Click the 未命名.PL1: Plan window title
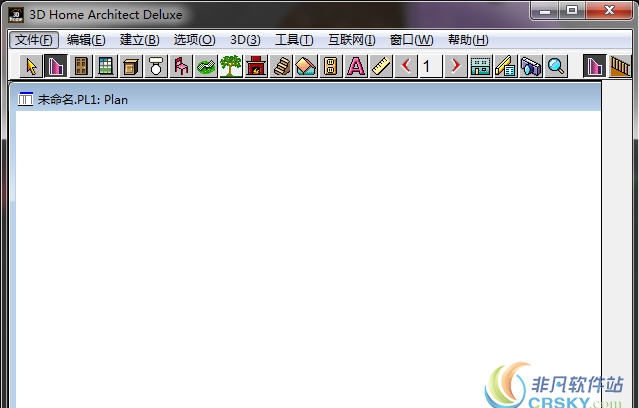This screenshot has height=408, width=639. pos(82,99)
